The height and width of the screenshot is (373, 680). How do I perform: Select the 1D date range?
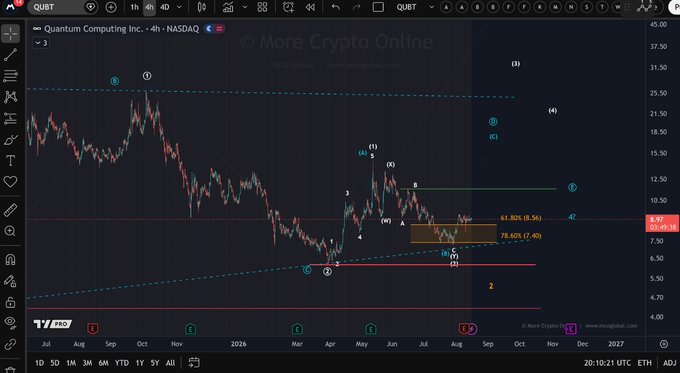pyautogui.click(x=39, y=363)
